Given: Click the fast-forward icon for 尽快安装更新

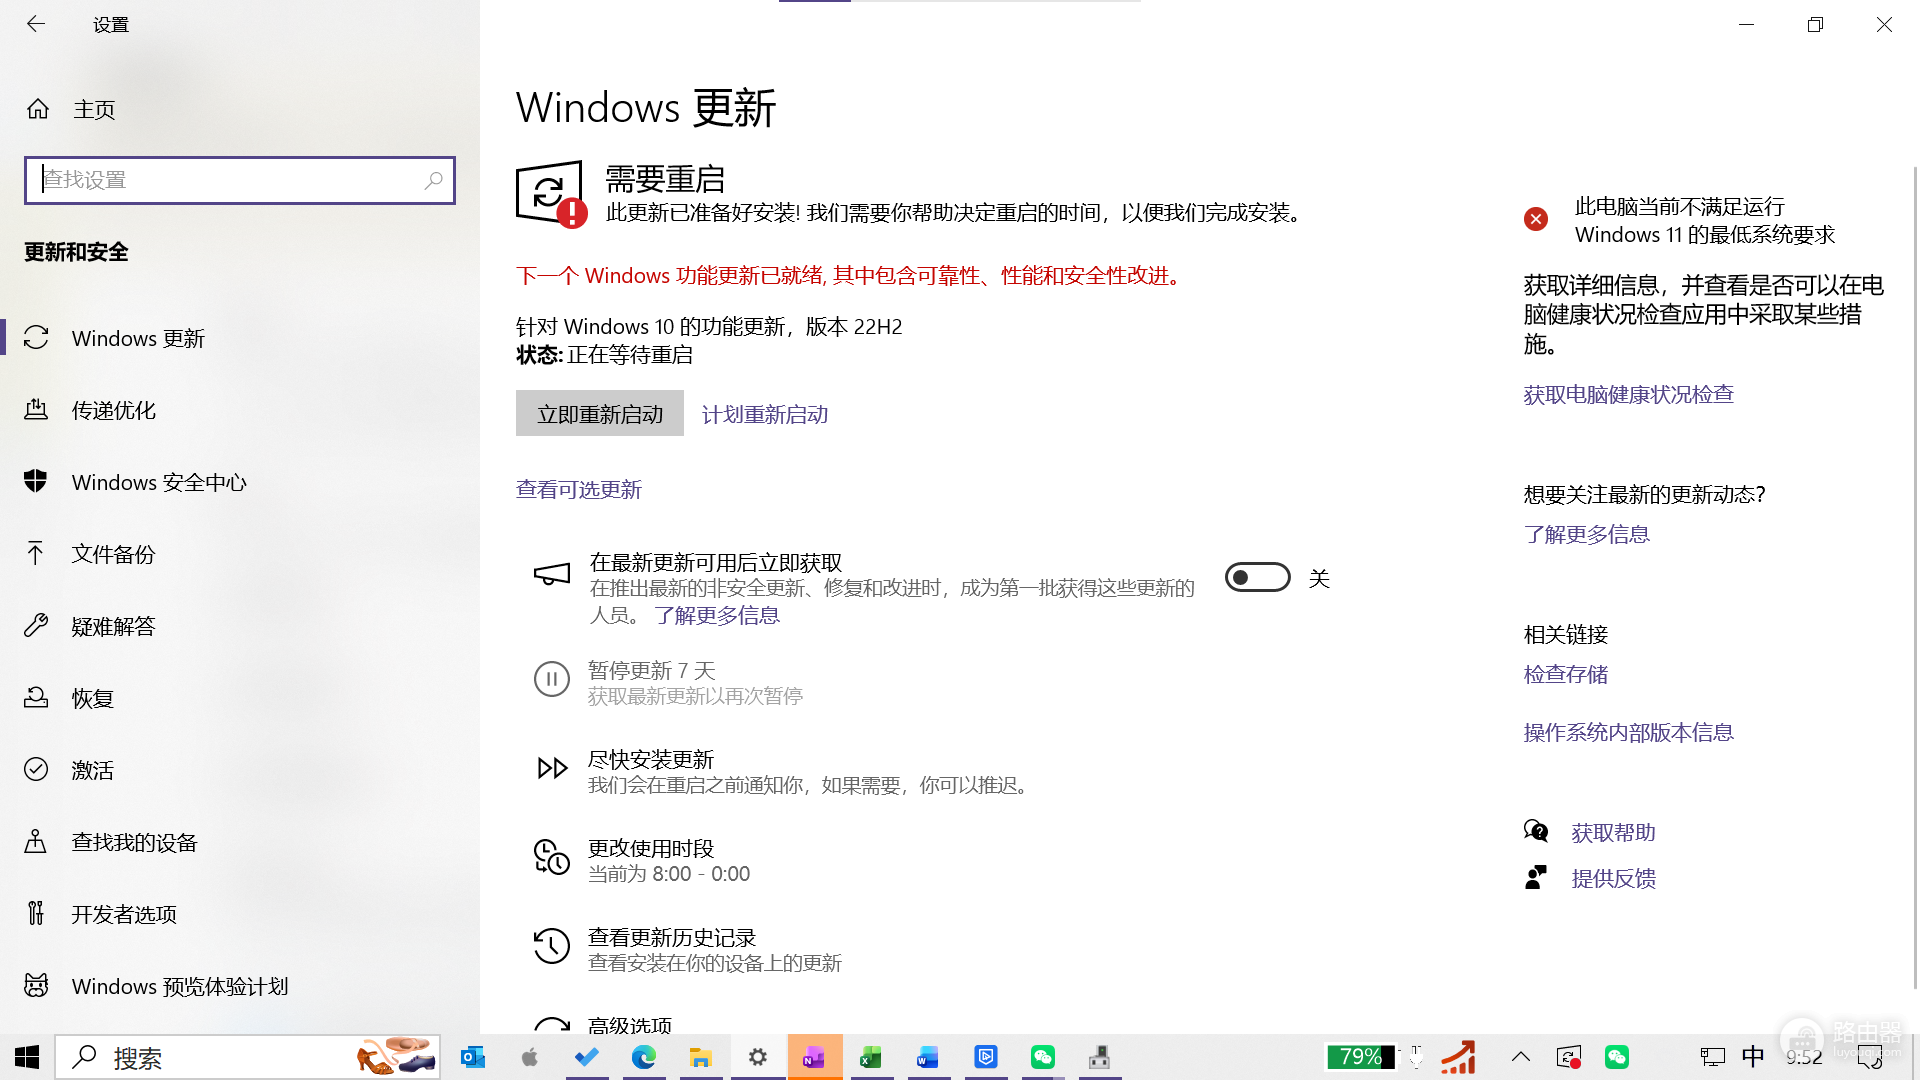Looking at the screenshot, I should click(552, 768).
